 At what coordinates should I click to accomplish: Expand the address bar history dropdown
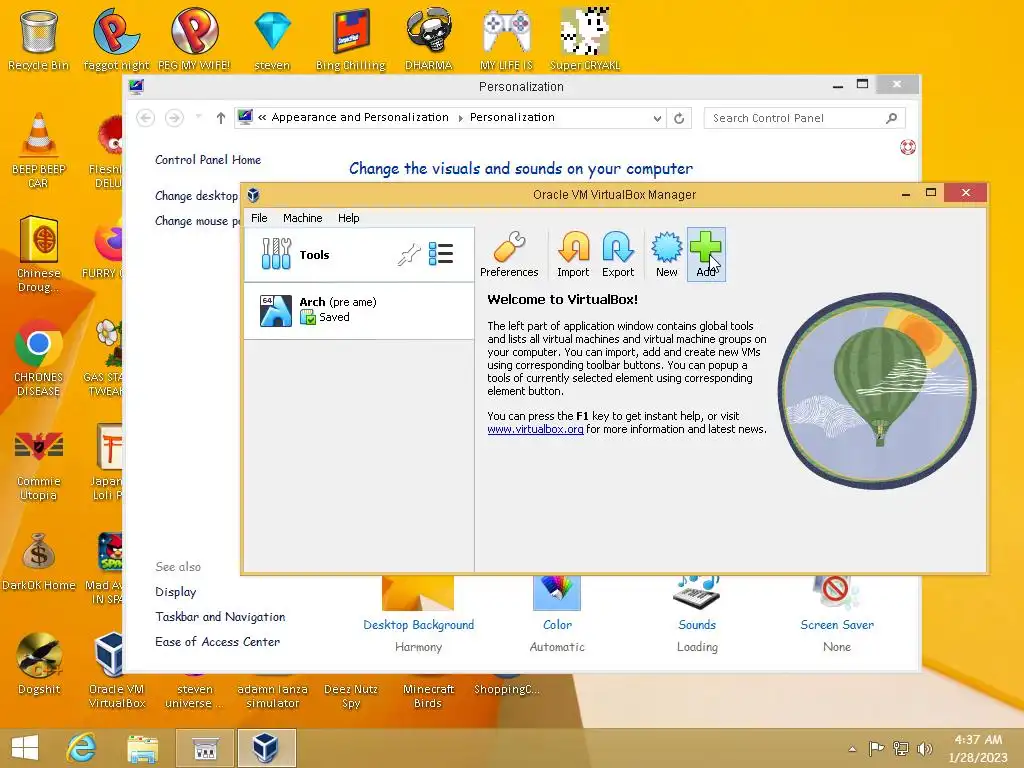[x=657, y=118]
